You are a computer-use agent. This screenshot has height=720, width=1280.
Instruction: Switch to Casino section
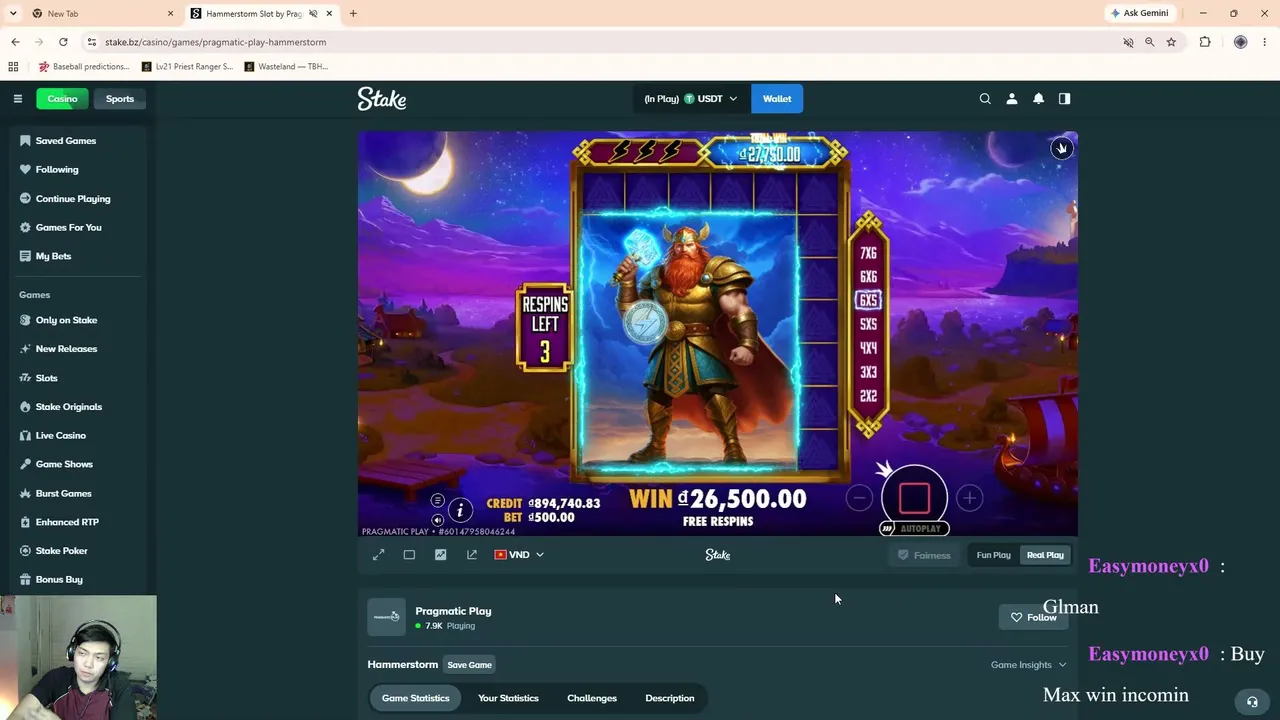[62, 99]
